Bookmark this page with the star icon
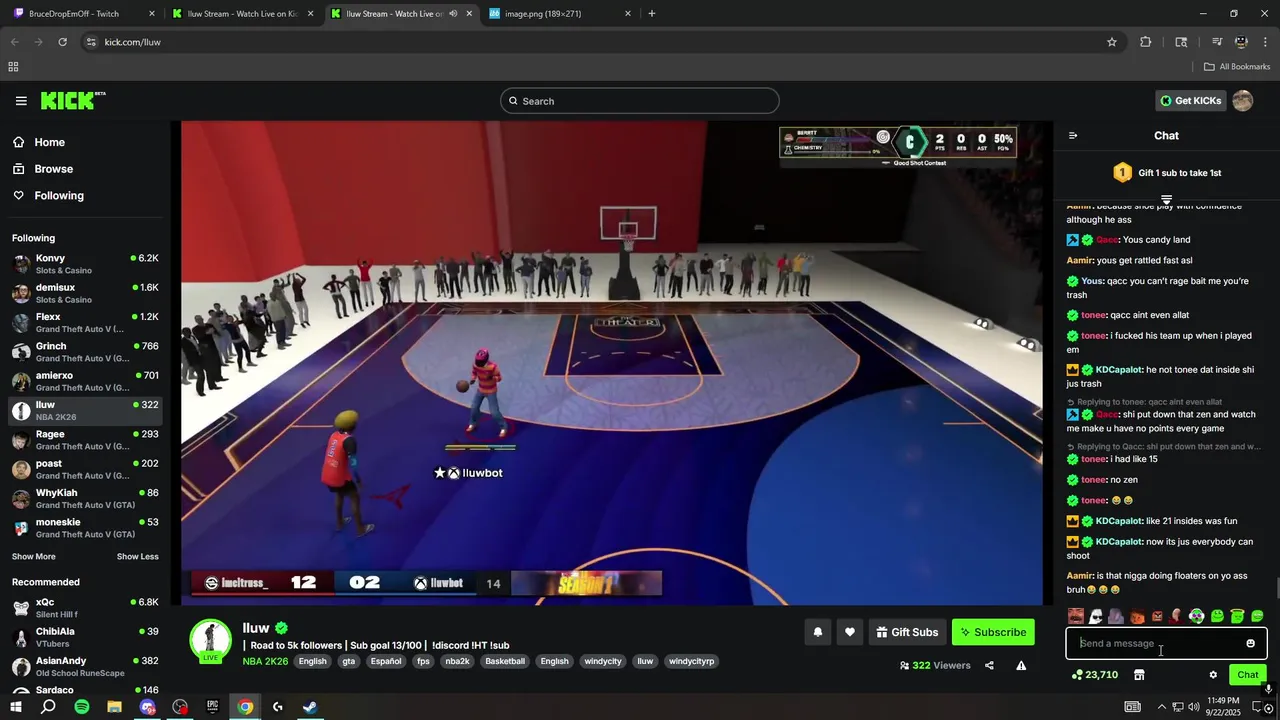1280x720 pixels. tap(1111, 42)
